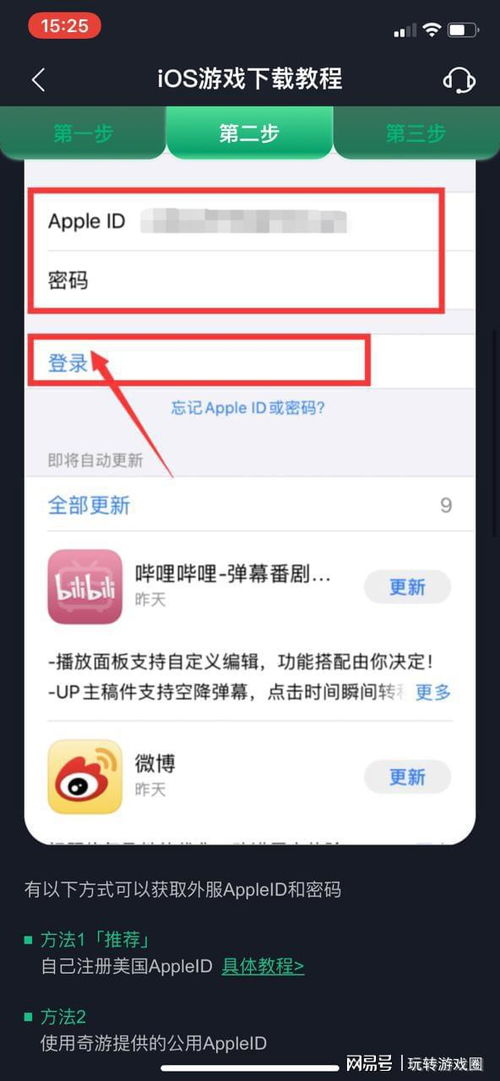Viewport: 500px width, 1081px height.
Task: Update the 哔哩哔哩 app
Action: pos(407,587)
